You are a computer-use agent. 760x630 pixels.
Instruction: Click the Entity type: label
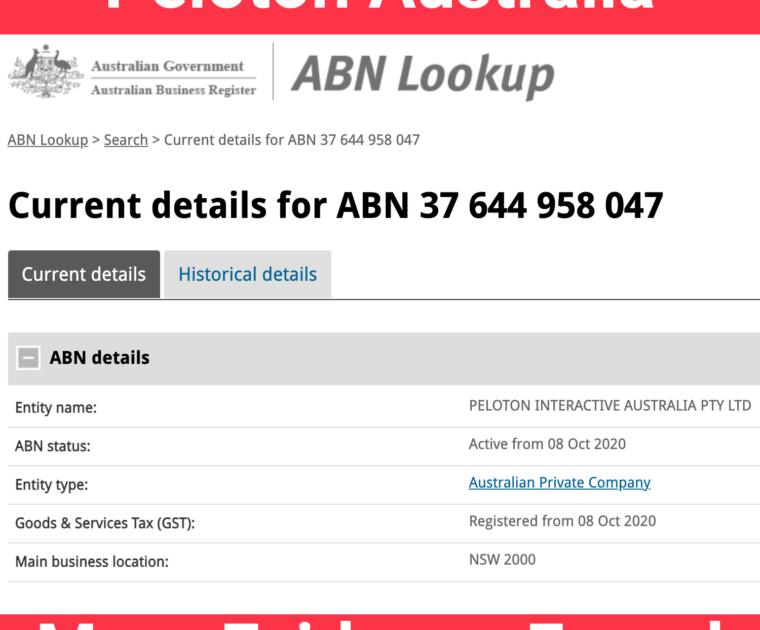click(51, 485)
